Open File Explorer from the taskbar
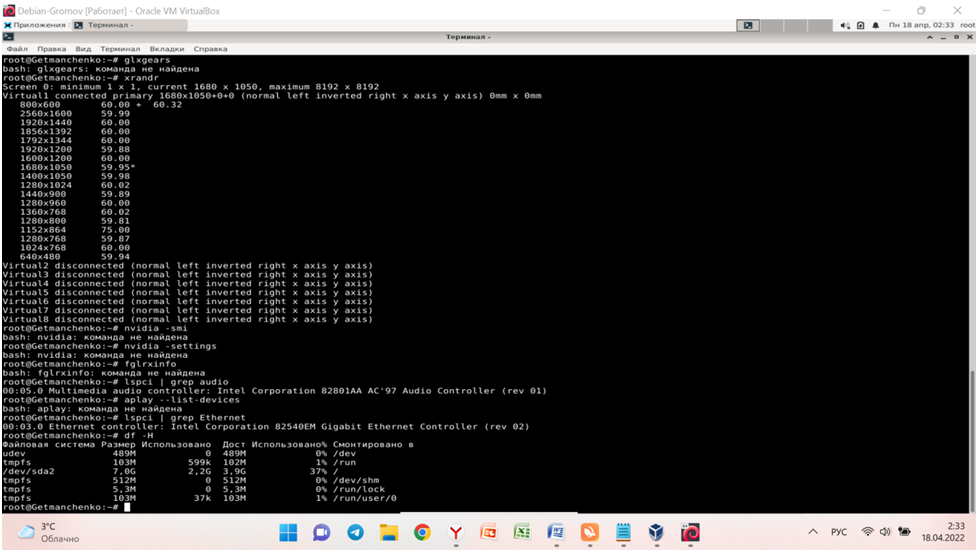978x552 pixels. pyautogui.click(x=389, y=532)
